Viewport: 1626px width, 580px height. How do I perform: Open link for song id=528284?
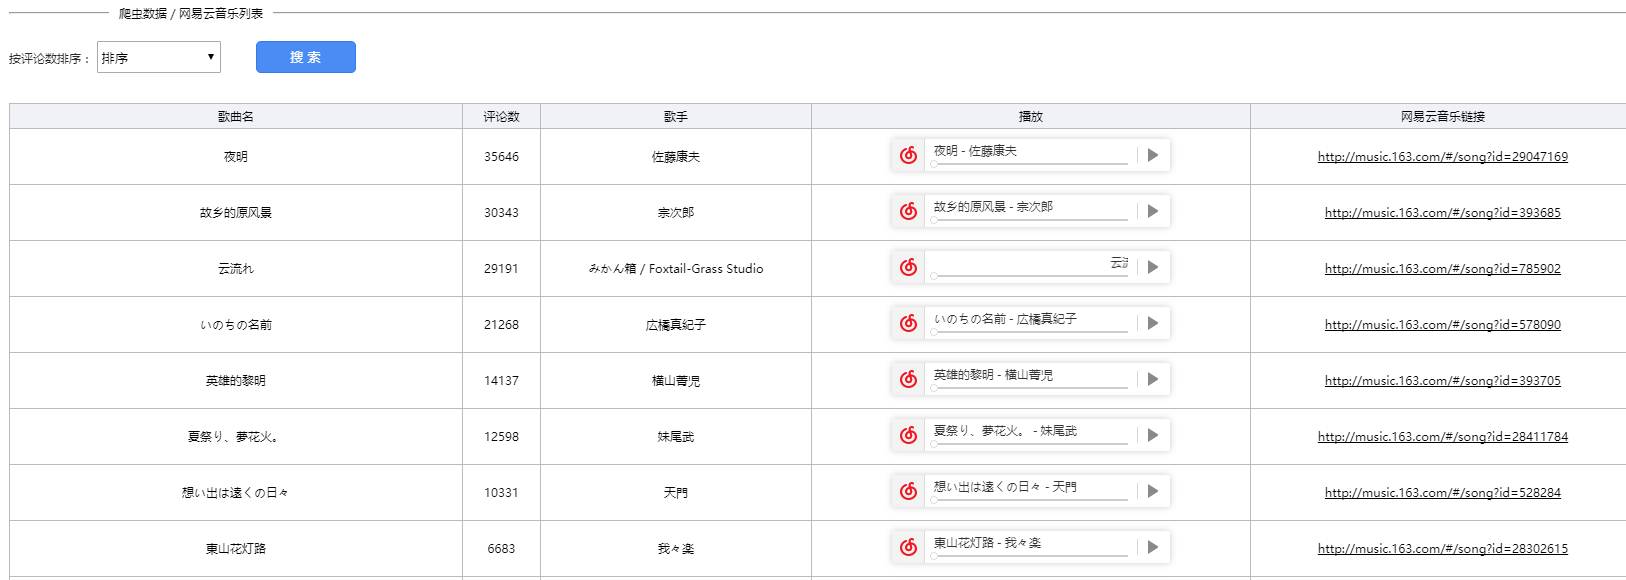pos(1442,493)
